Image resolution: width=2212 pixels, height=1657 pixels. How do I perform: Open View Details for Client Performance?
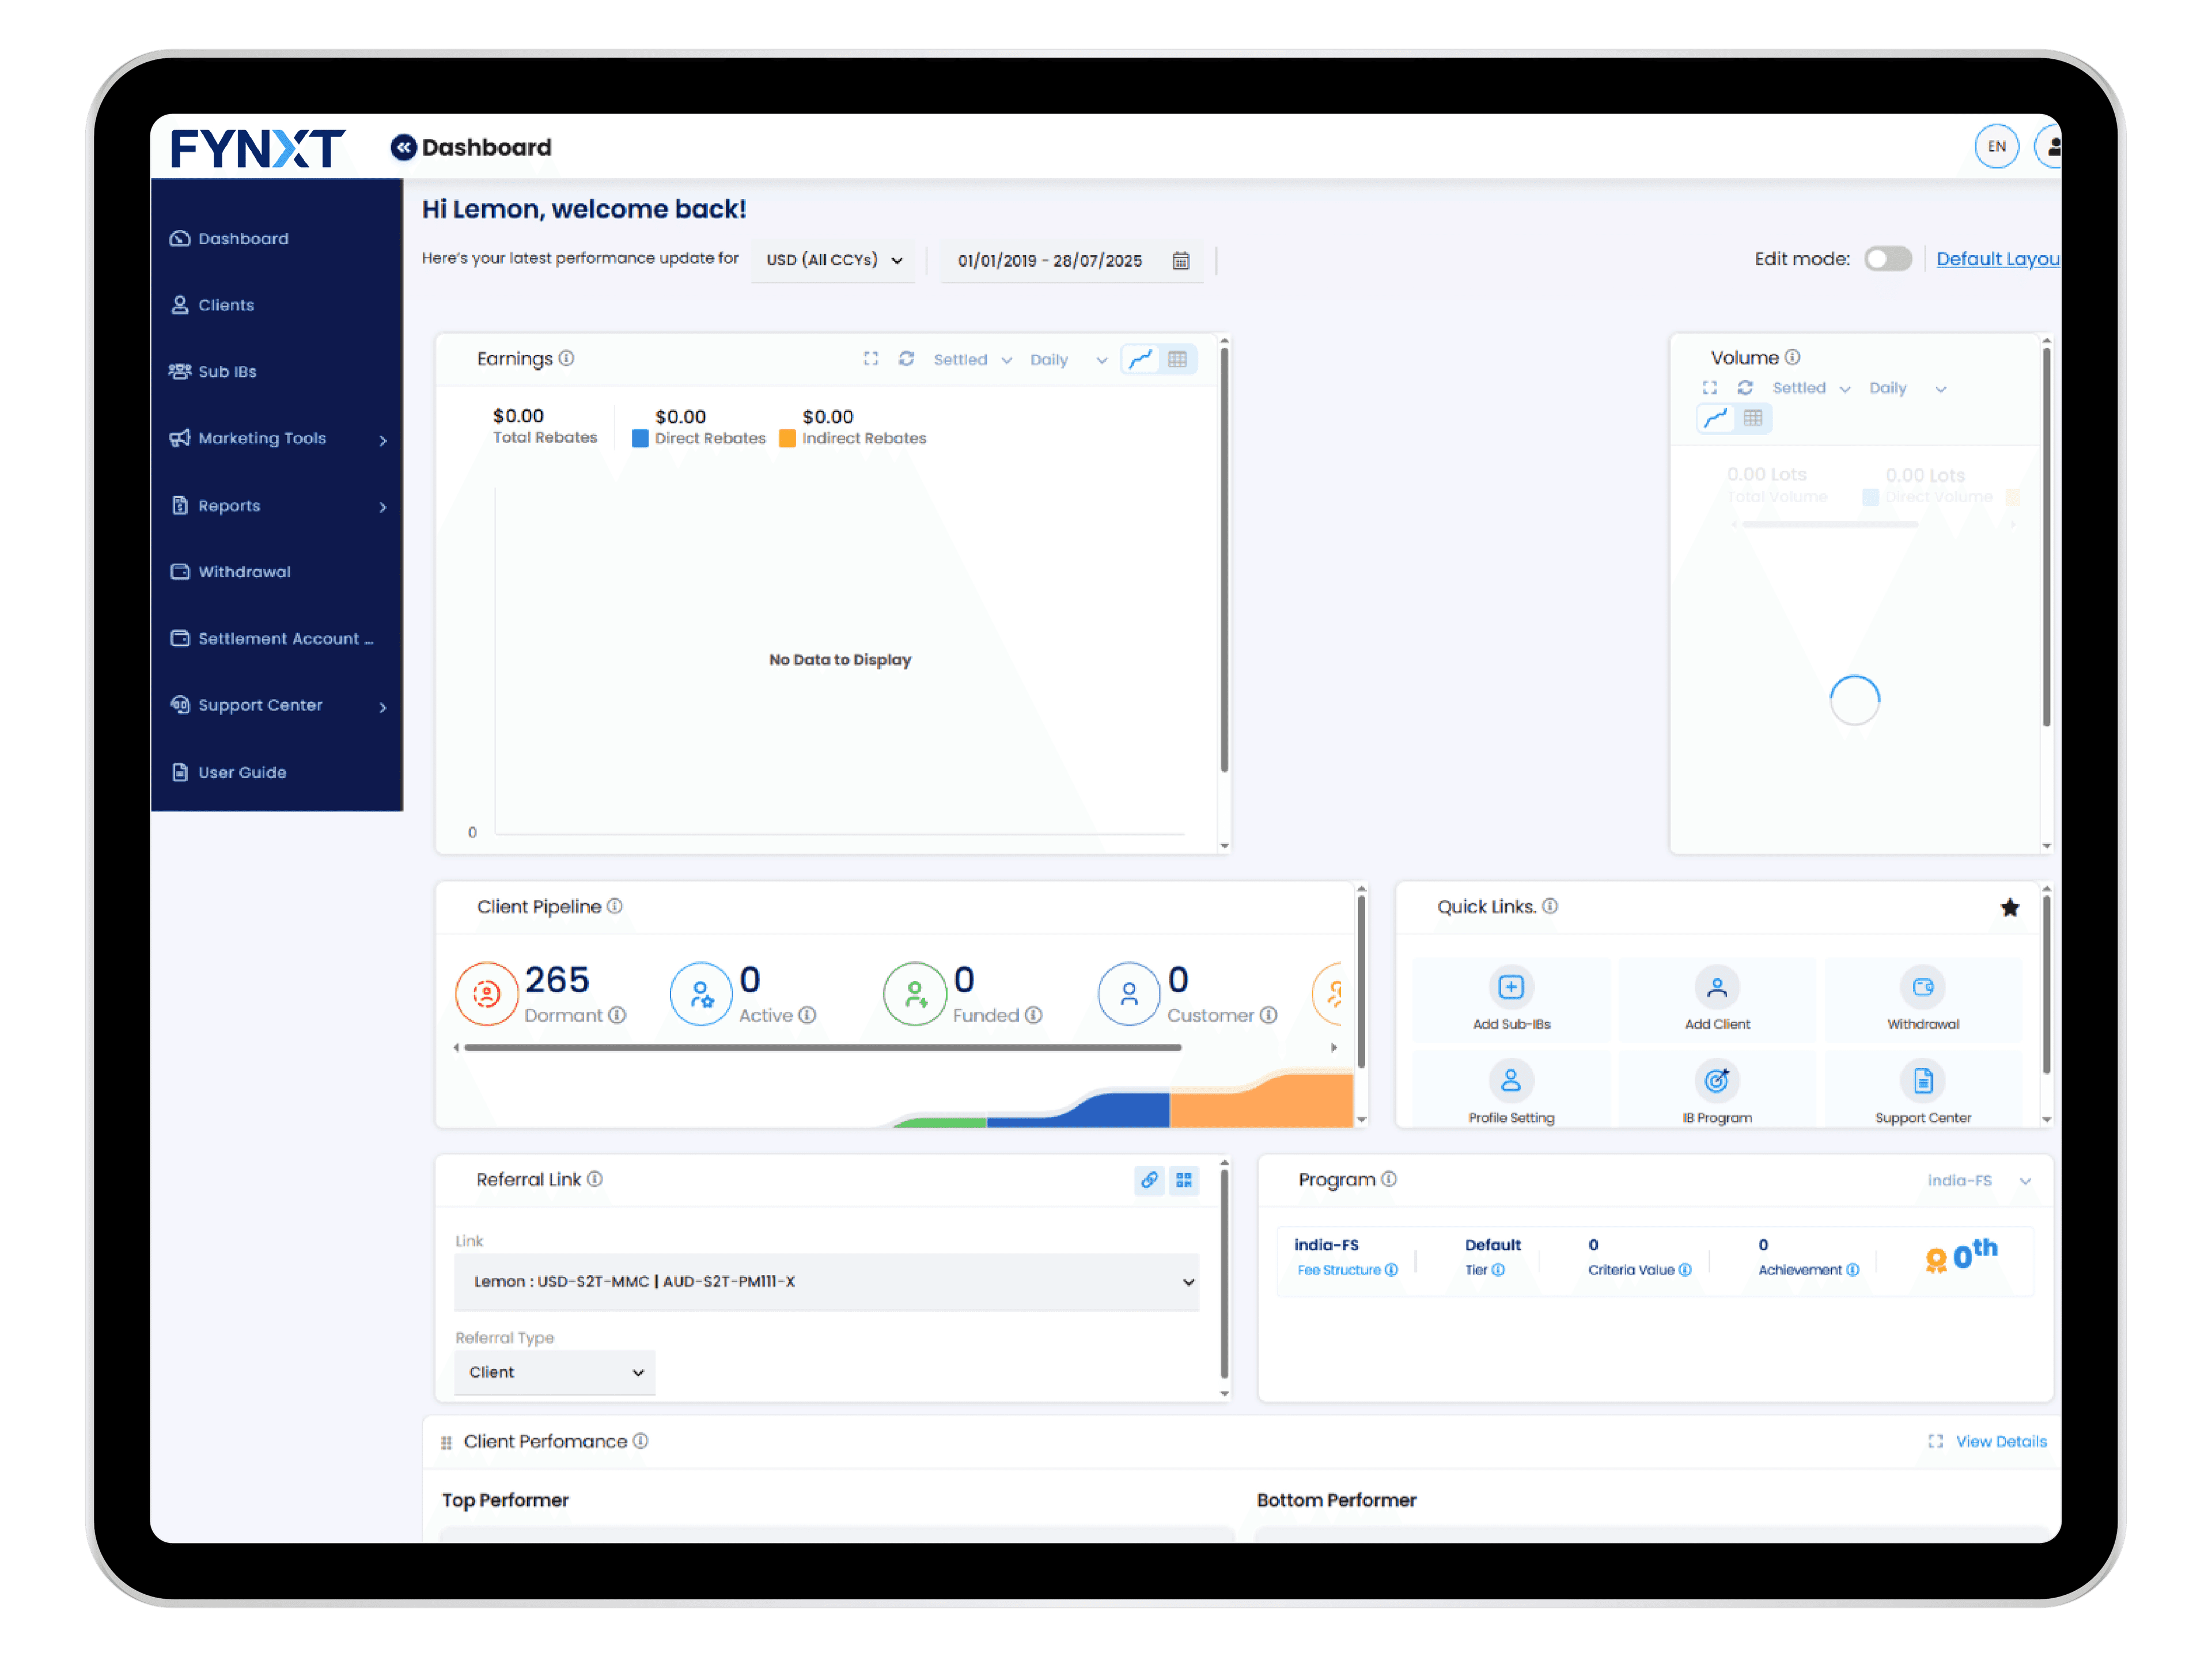point(1999,1441)
